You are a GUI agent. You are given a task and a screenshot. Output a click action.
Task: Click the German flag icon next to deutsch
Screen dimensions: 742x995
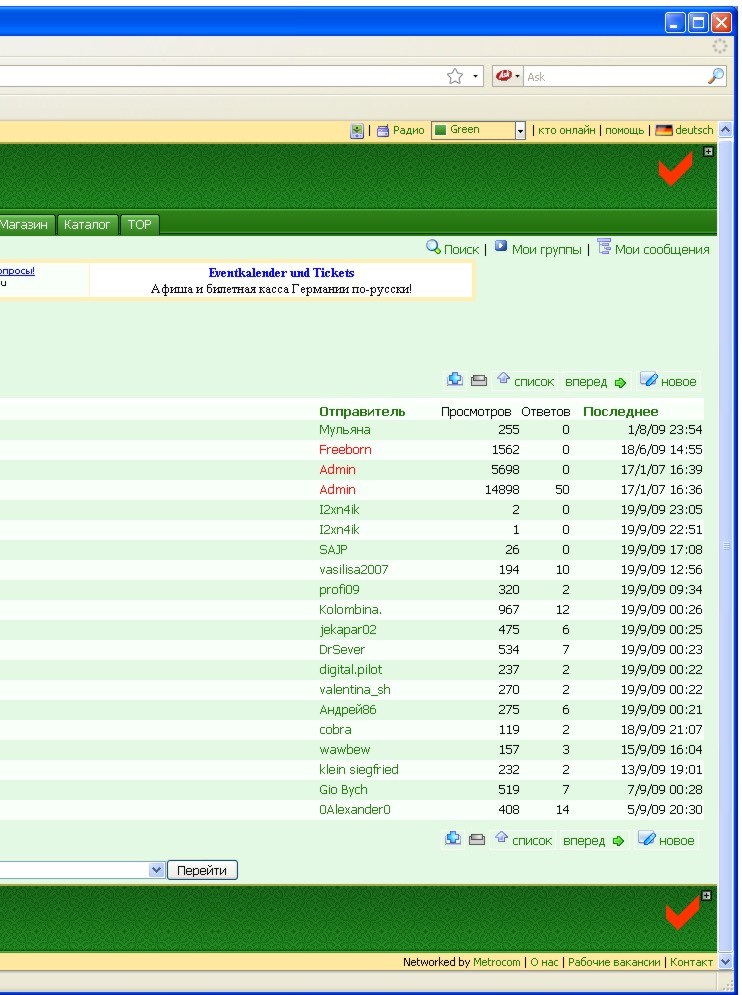[664, 130]
